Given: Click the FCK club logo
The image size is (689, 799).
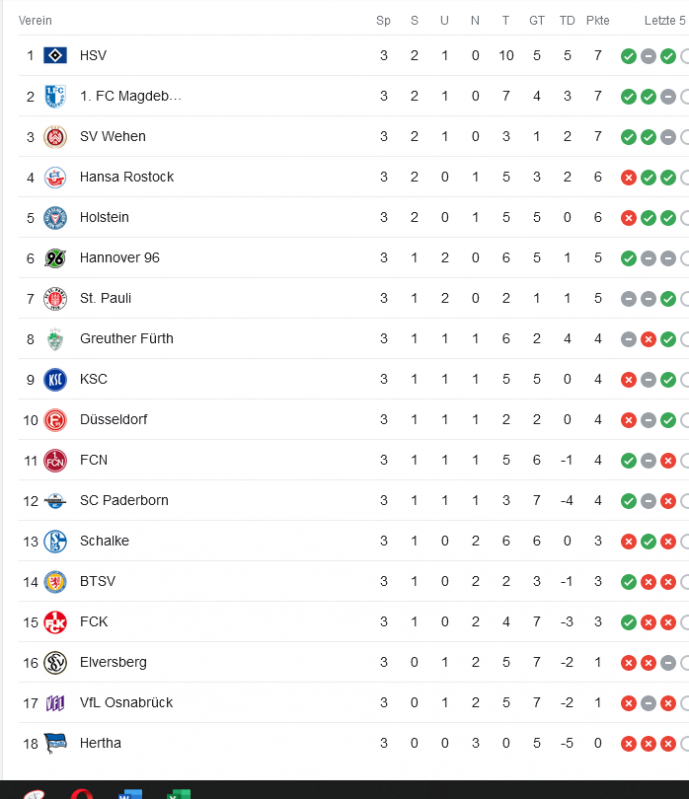Looking at the screenshot, I should click(x=55, y=622).
